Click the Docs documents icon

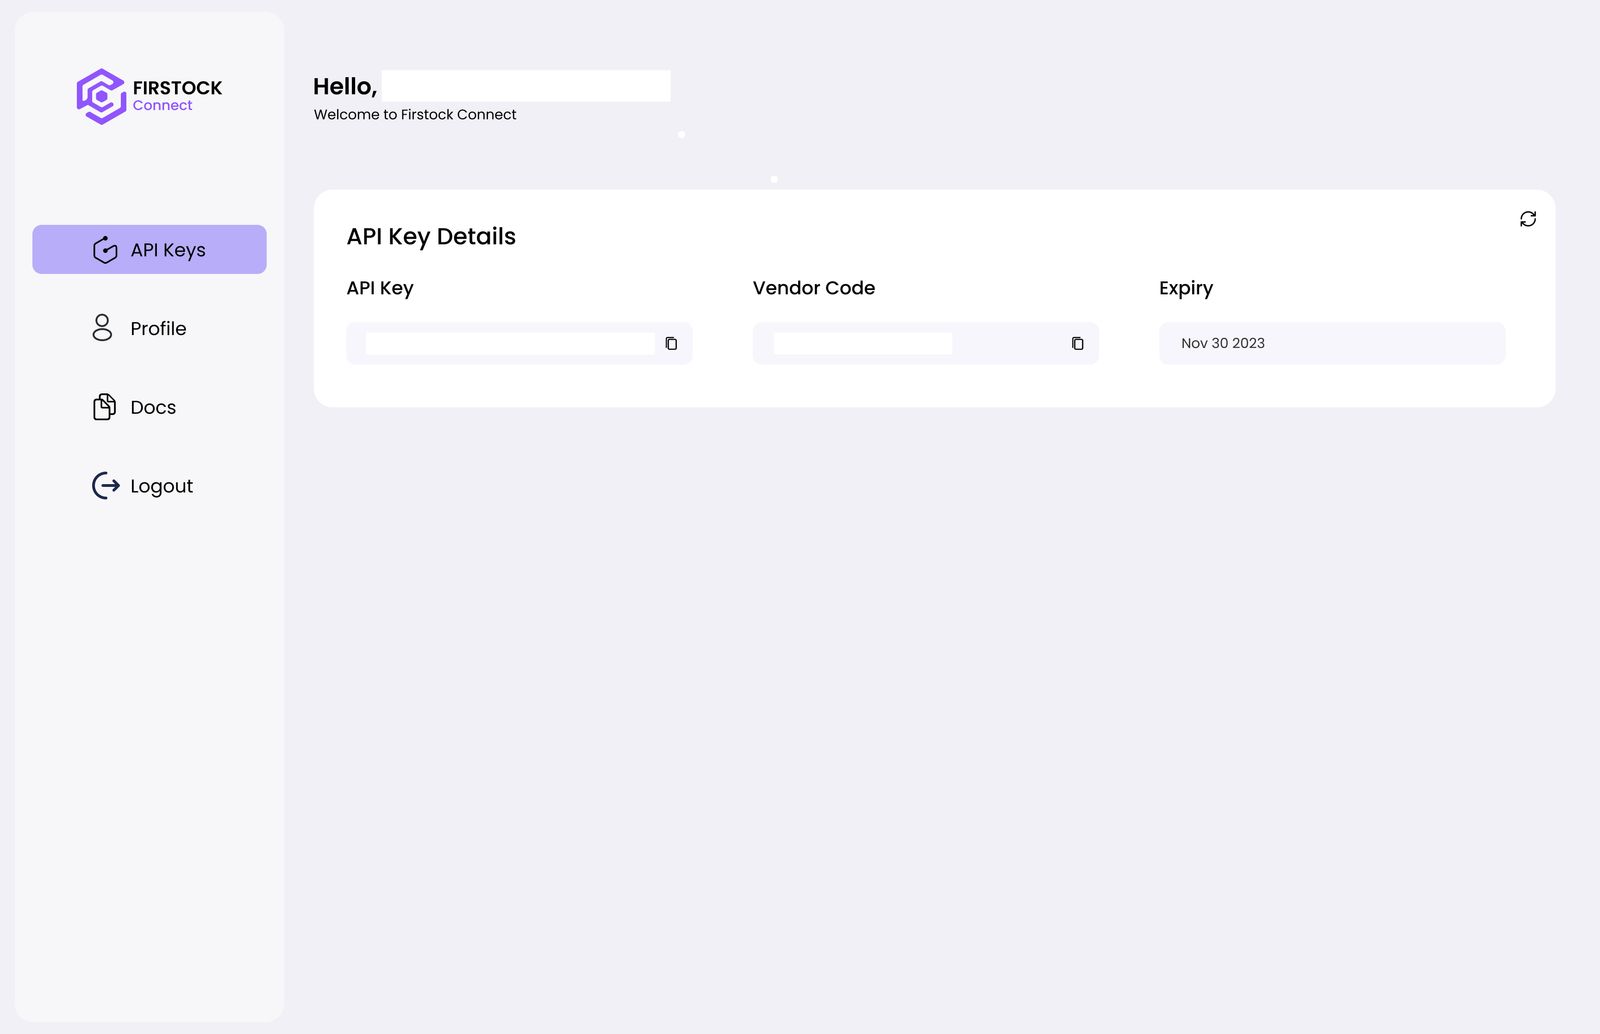[x=103, y=407]
